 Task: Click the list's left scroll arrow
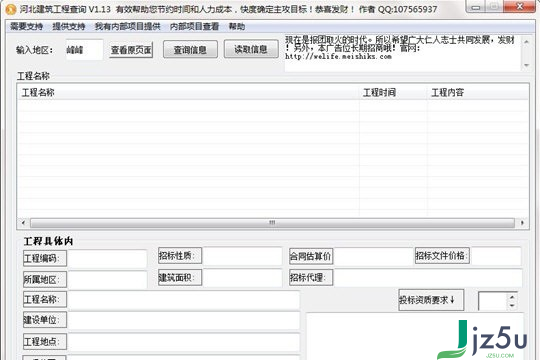[x=23, y=223]
